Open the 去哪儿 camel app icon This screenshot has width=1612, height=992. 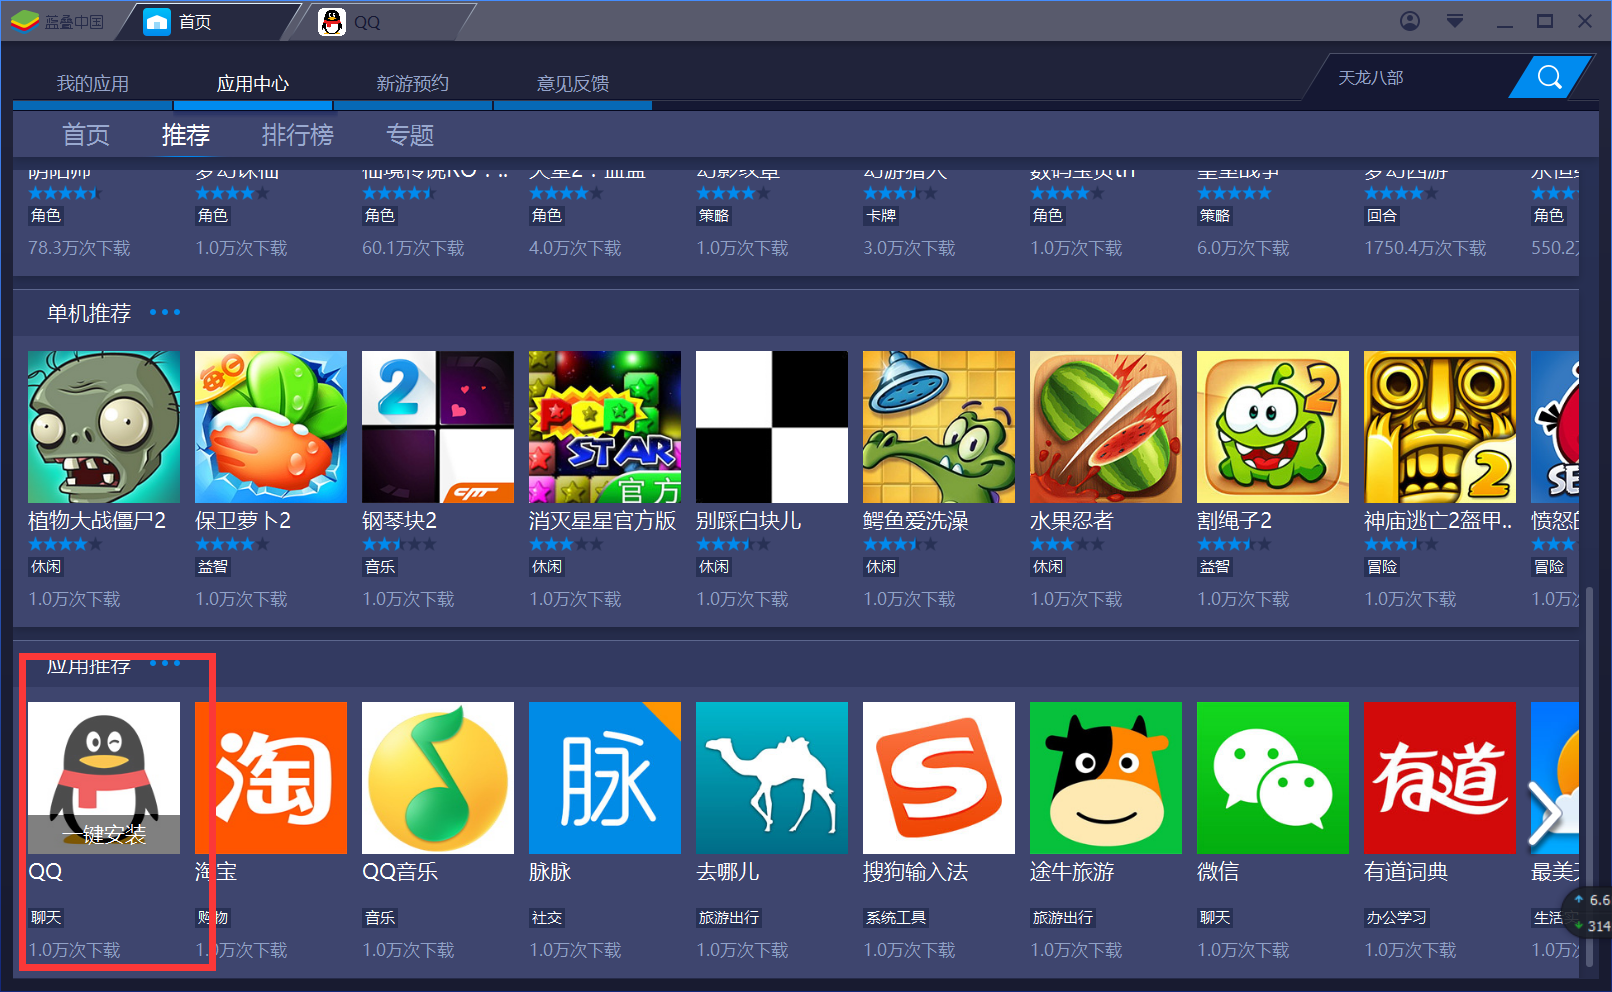[772, 778]
